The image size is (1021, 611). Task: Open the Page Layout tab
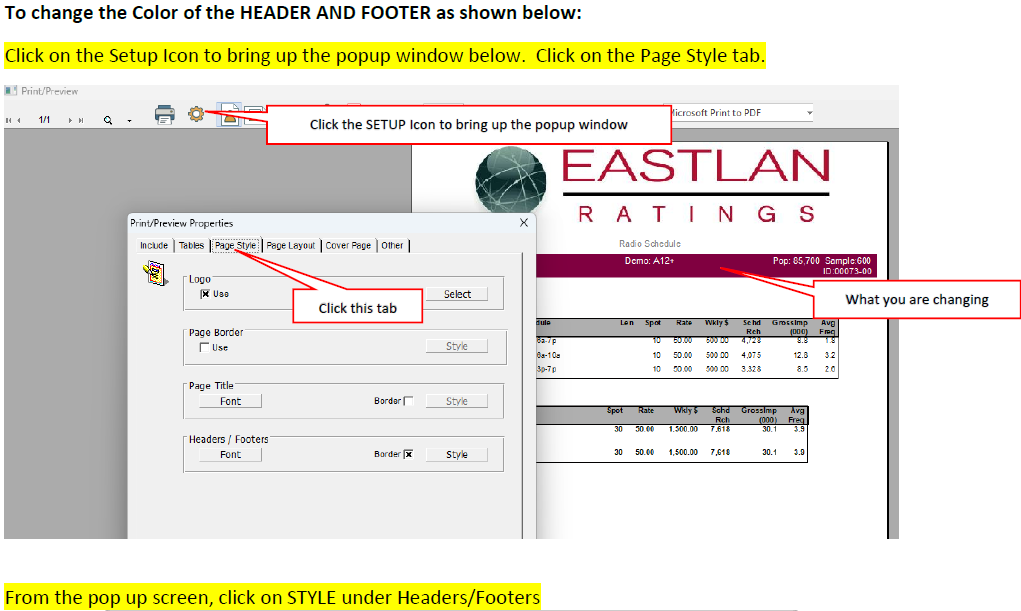290,246
